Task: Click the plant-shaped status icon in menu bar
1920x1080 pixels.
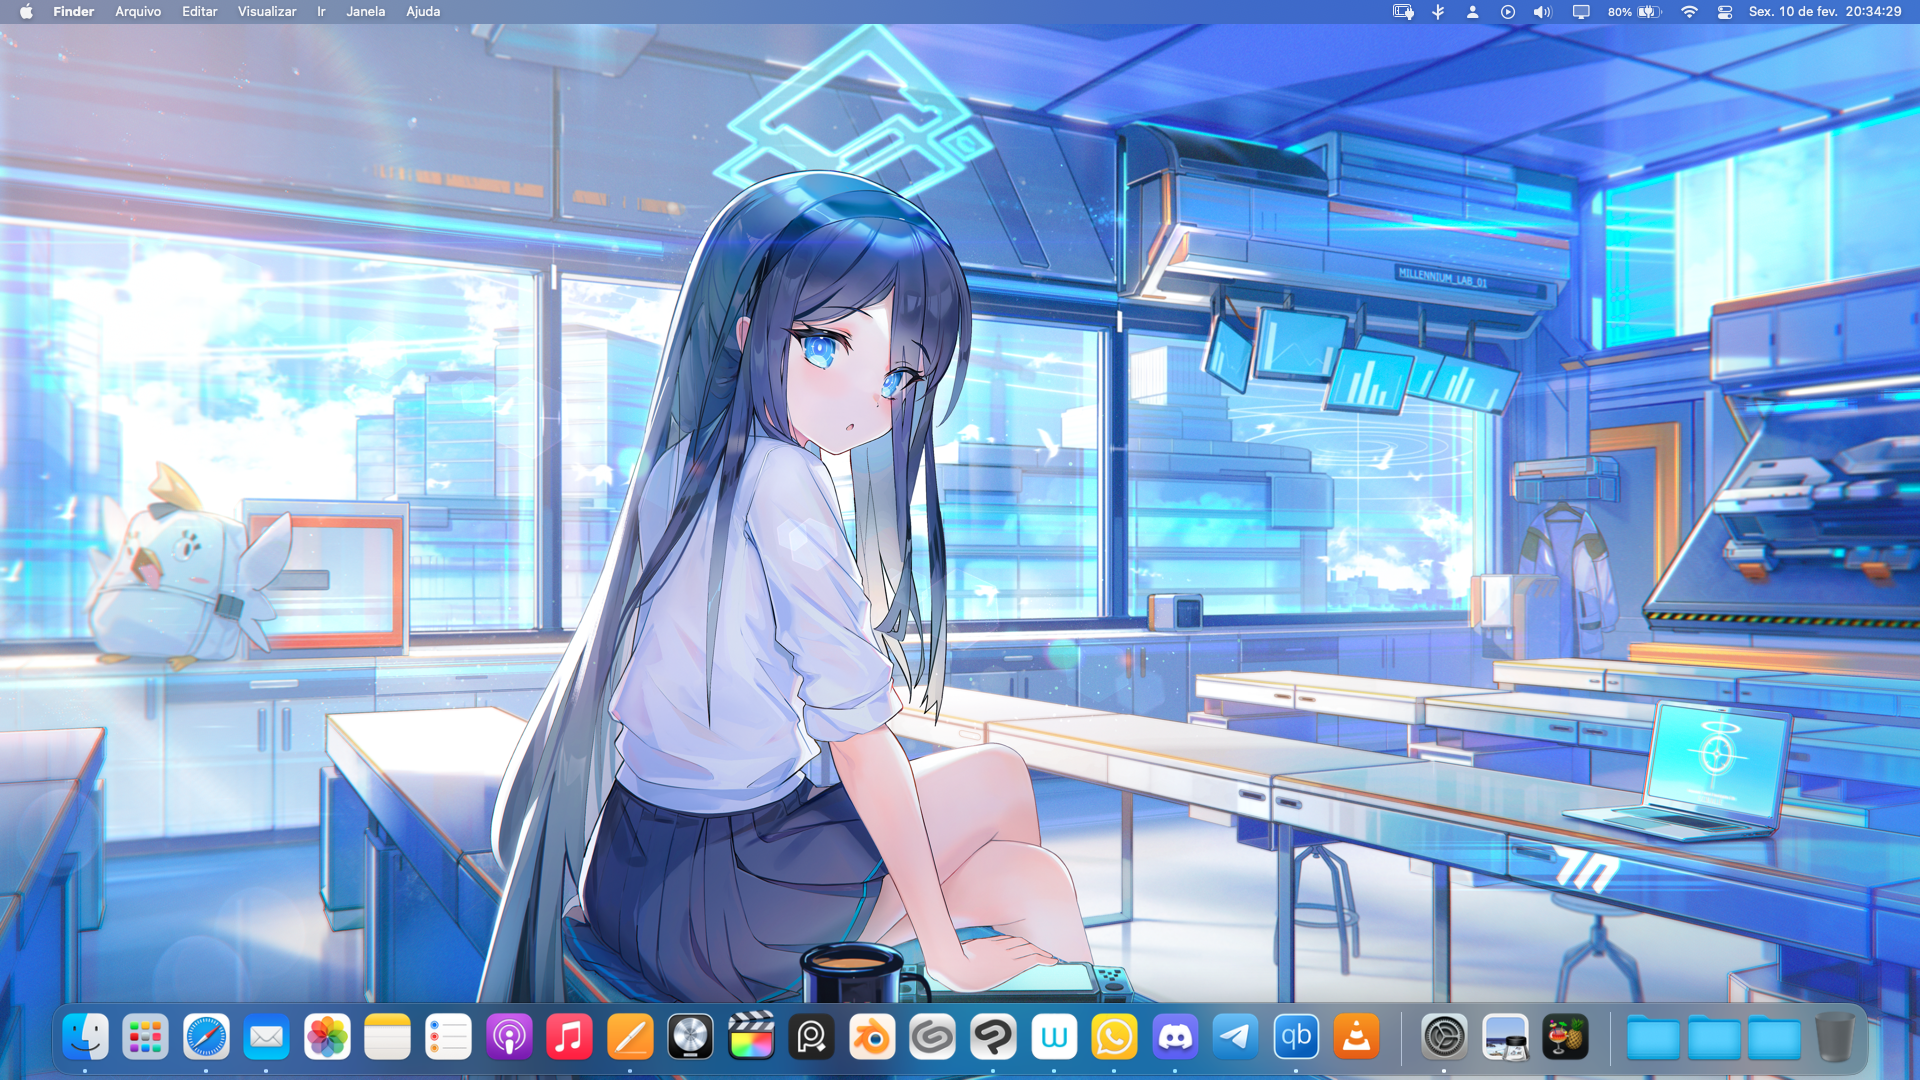Action: 1438,12
